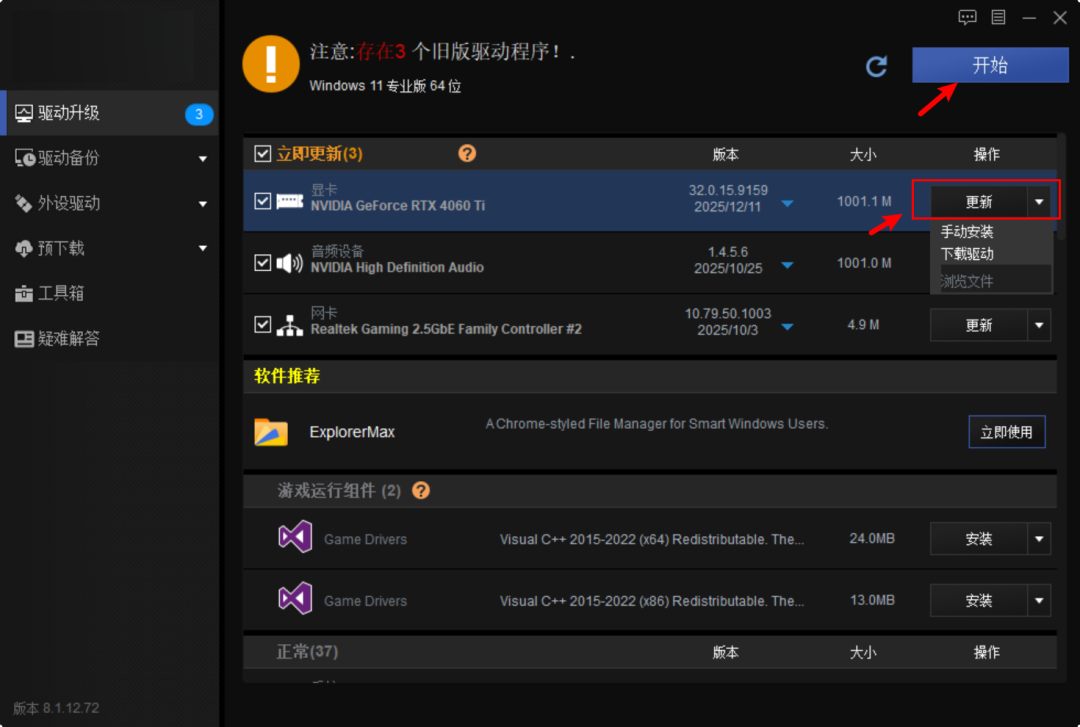The width and height of the screenshot is (1080, 727).
Task: Open version dropdown for 1.4.5.6
Action: click(x=787, y=265)
